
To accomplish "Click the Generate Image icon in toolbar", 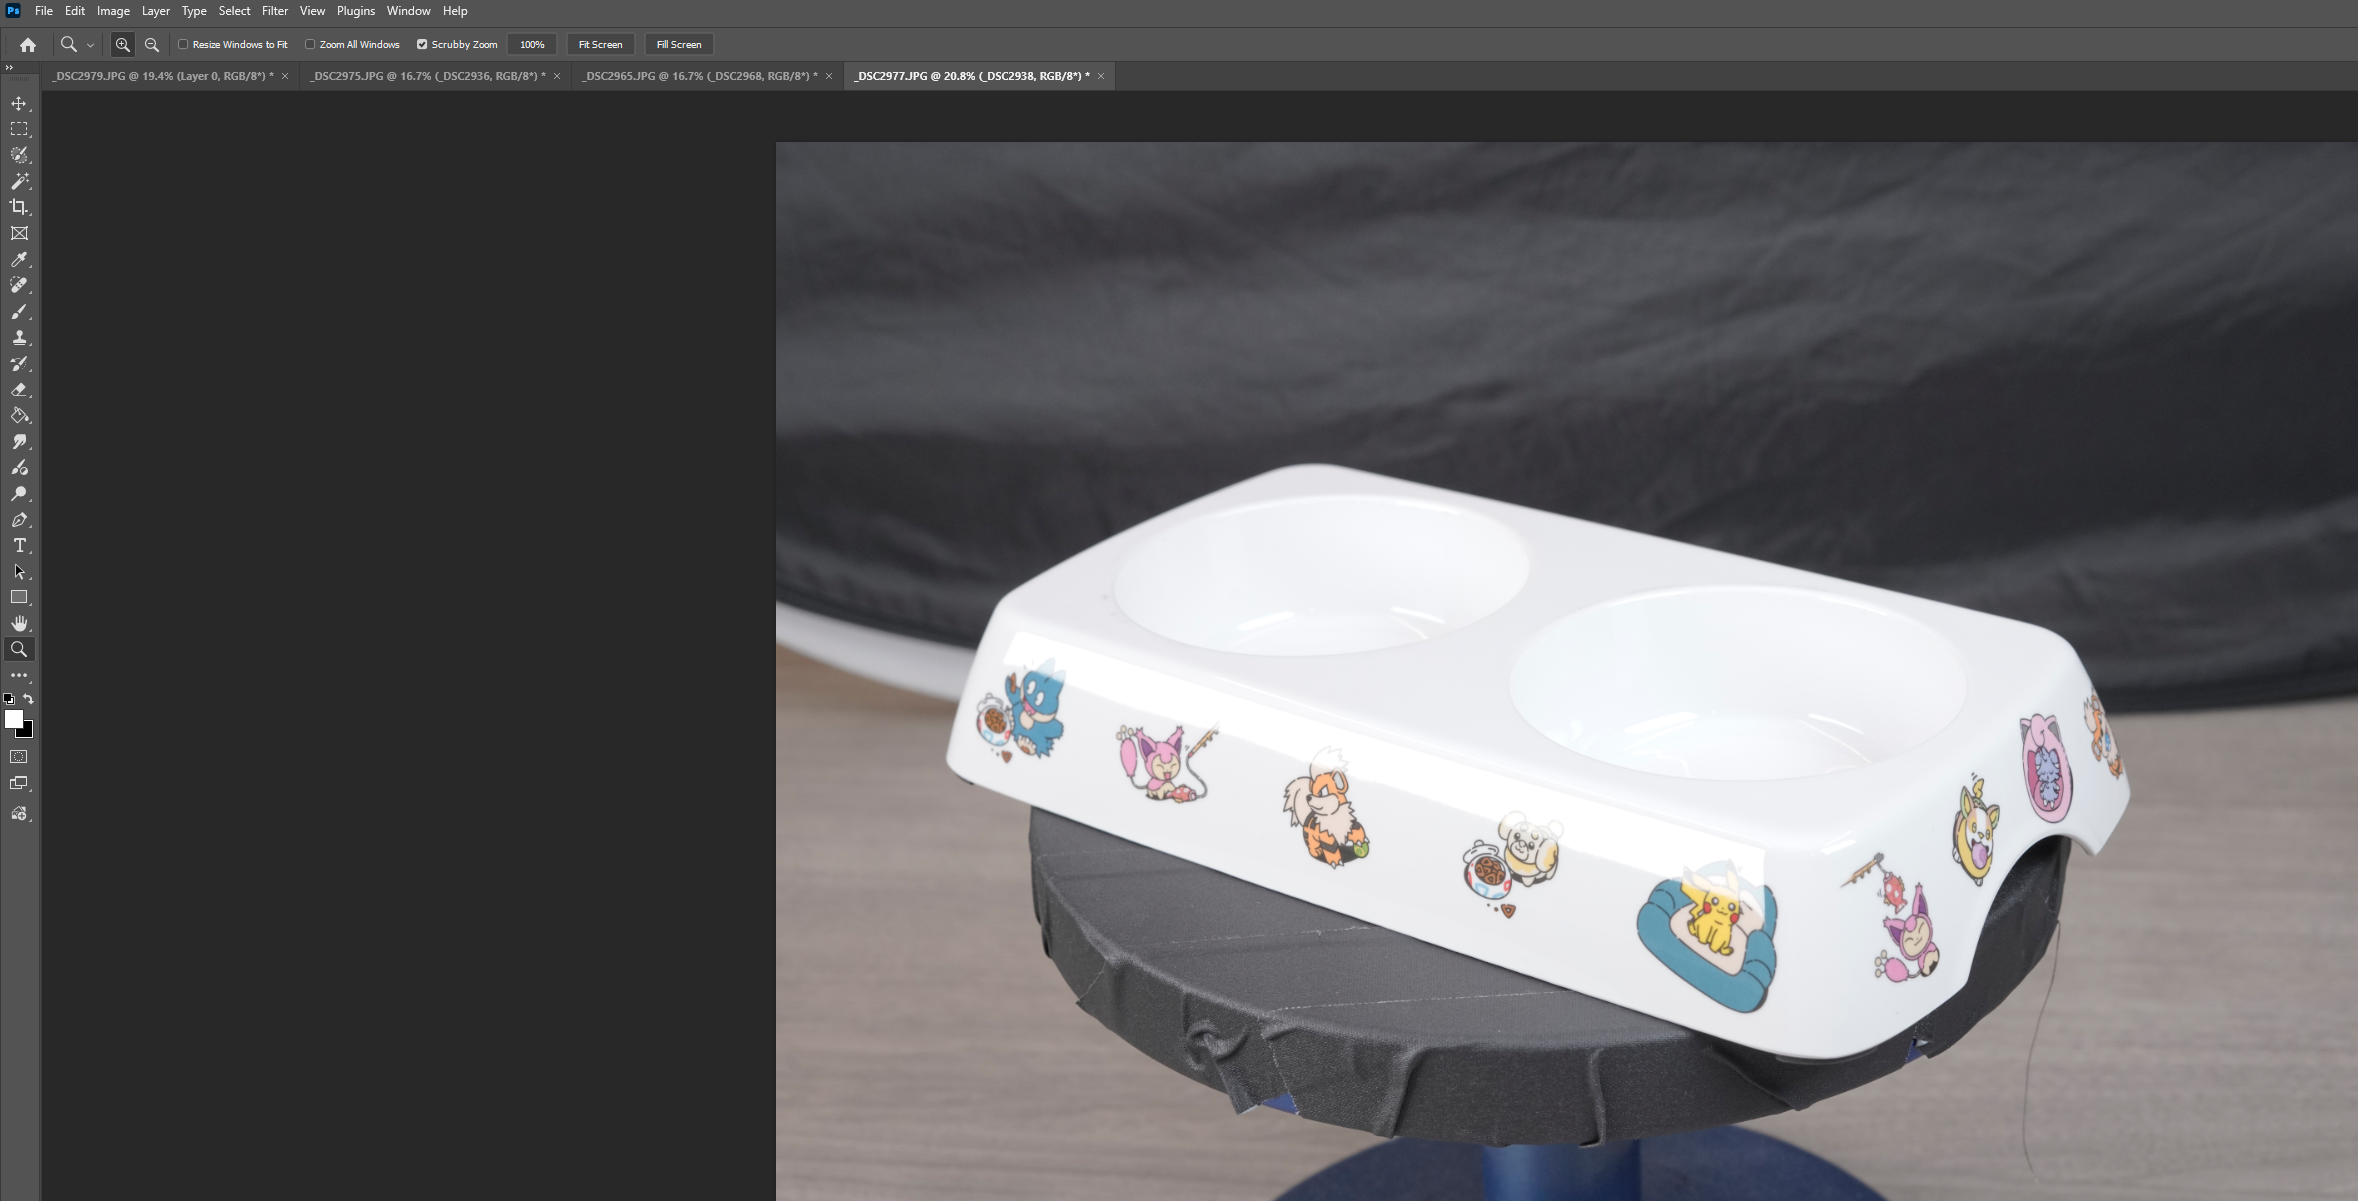I will pos(19,814).
